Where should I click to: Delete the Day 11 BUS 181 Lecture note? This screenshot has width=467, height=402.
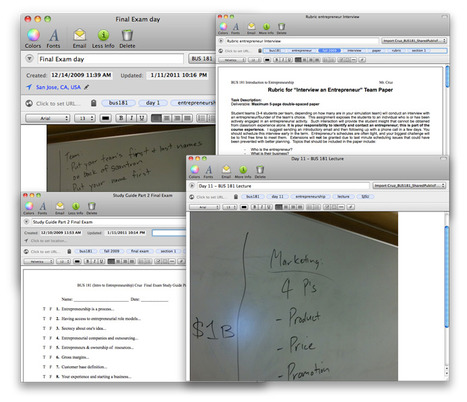pyautogui.click(x=260, y=172)
